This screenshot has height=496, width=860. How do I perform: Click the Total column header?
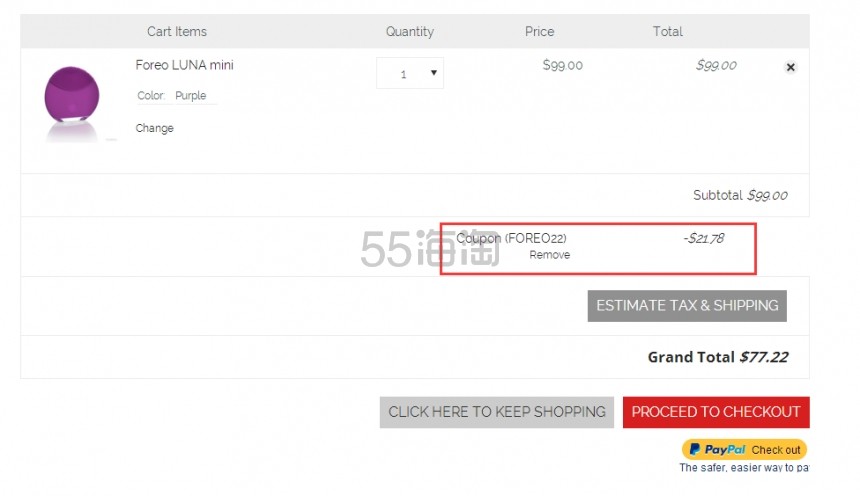click(x=667, y=31)
